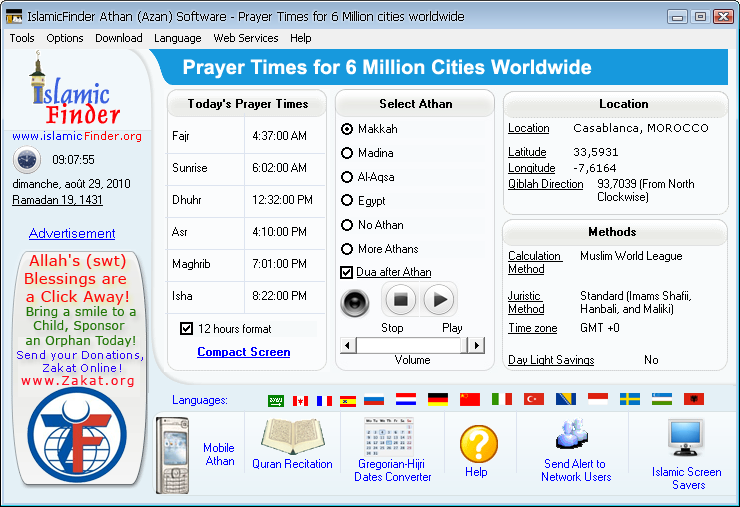Click the clock icon beside the time
The image size is (740, 507).
[27, 160]
